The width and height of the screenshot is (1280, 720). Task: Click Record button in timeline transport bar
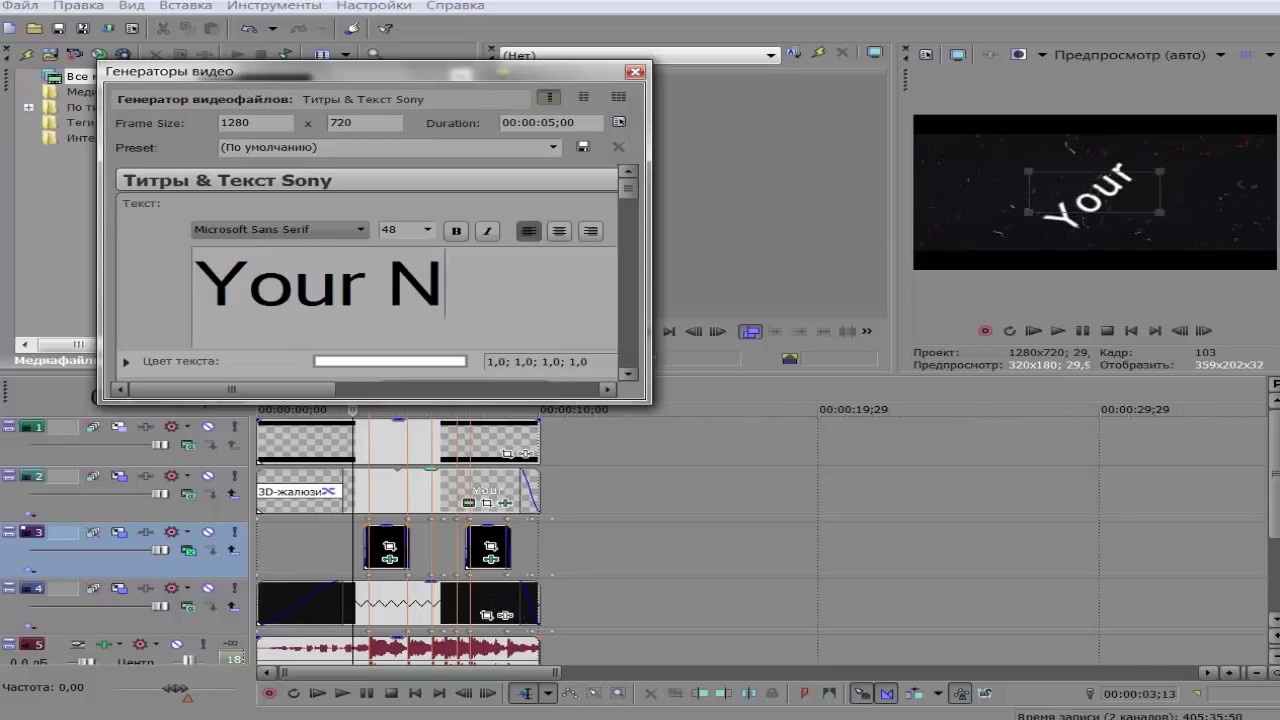269,693
